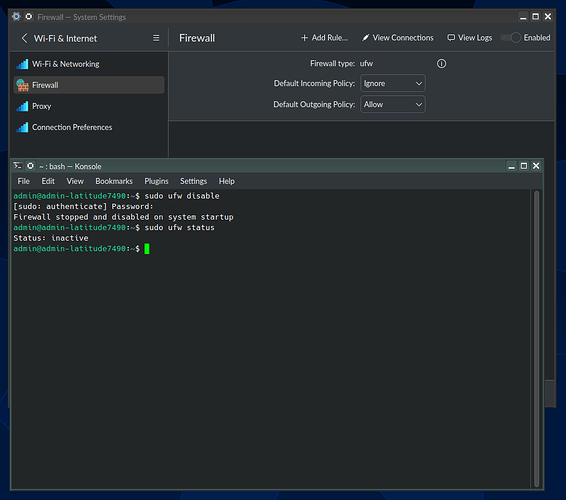
Task: Click 'sudo ufw status' command text
Action: [x=179, y=228]
